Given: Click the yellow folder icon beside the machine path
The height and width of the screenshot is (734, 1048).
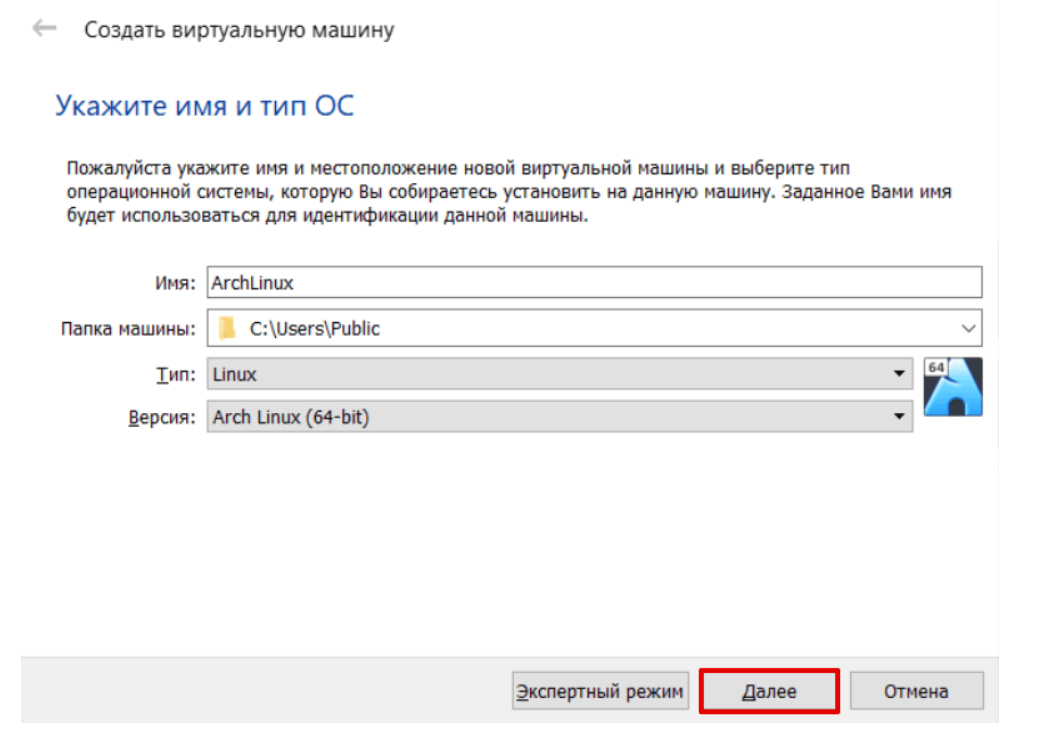Looking at the screenshot, I should pos(229,328).
